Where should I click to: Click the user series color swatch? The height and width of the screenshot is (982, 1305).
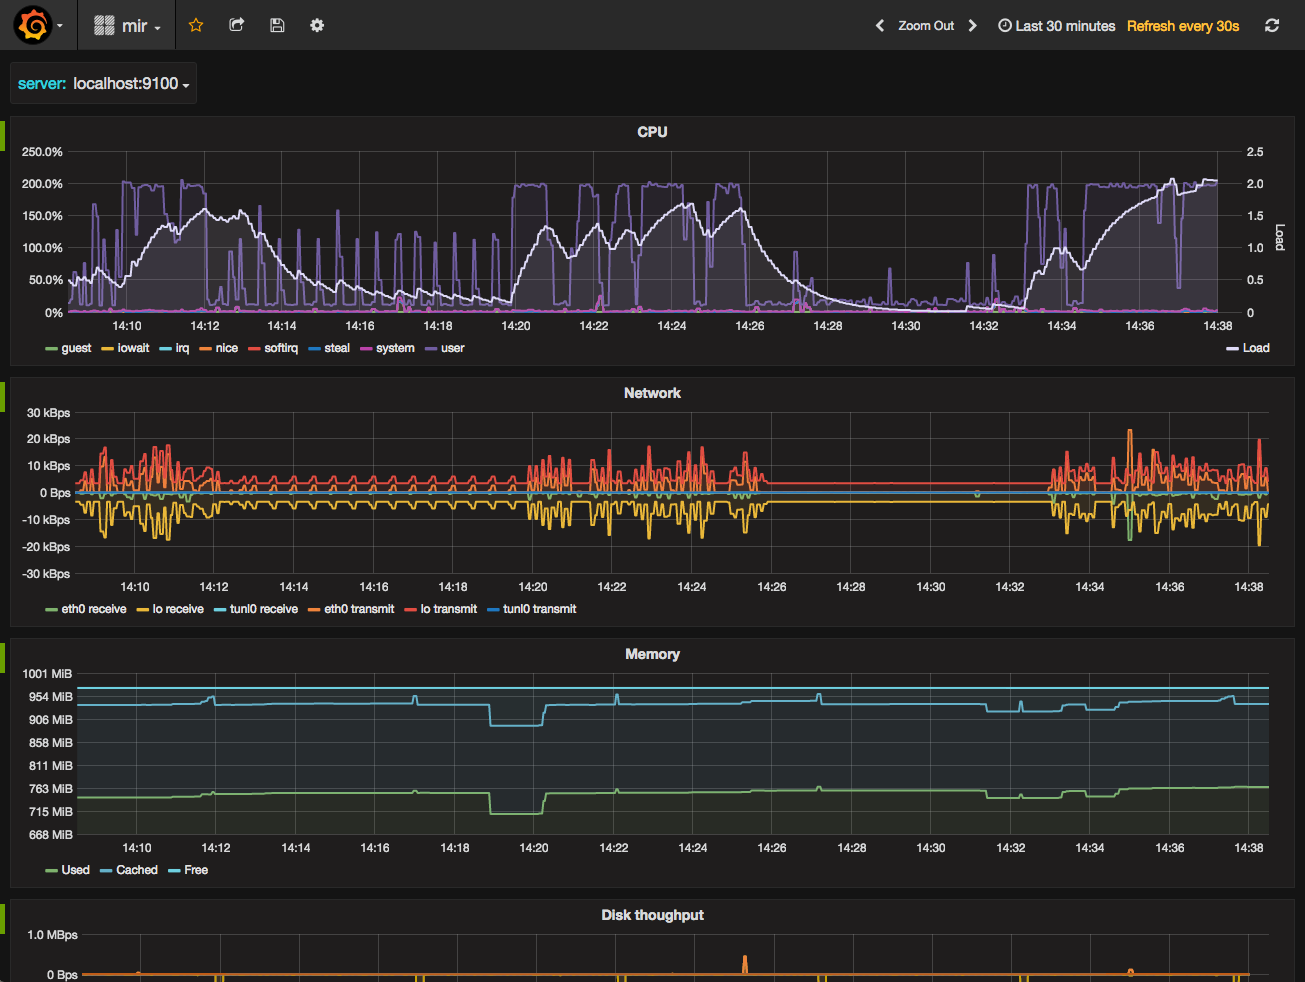[431, 349]
